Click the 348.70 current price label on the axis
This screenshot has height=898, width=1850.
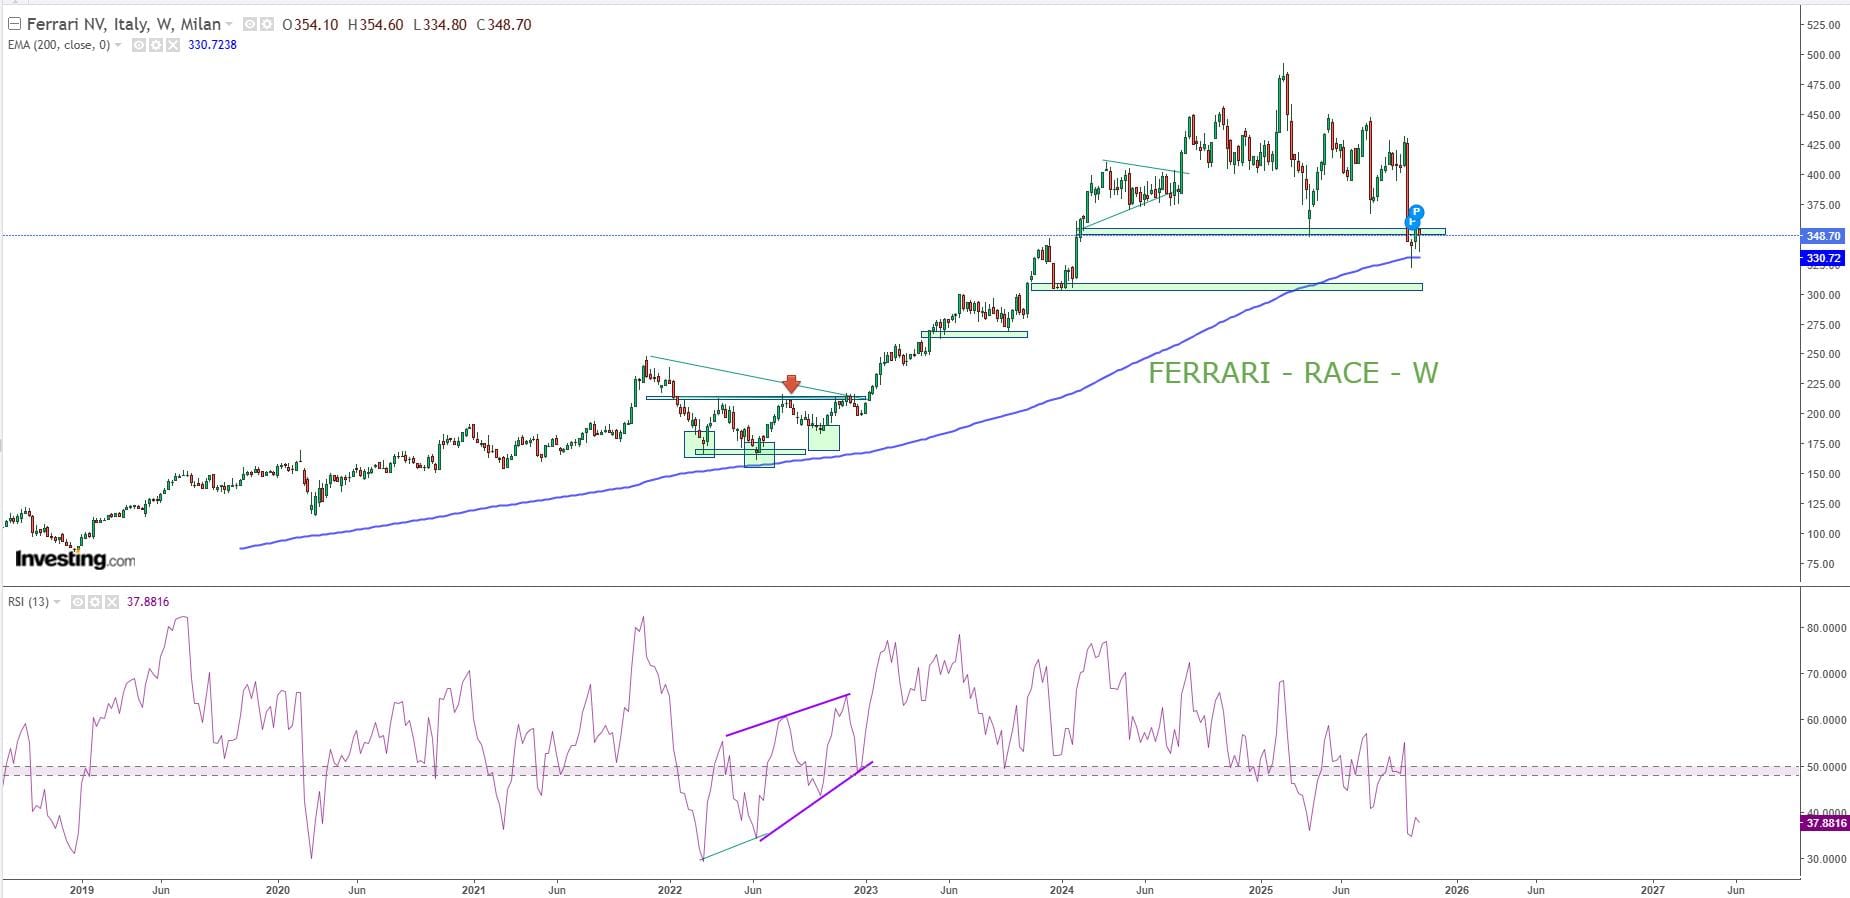click(1821, 237)
